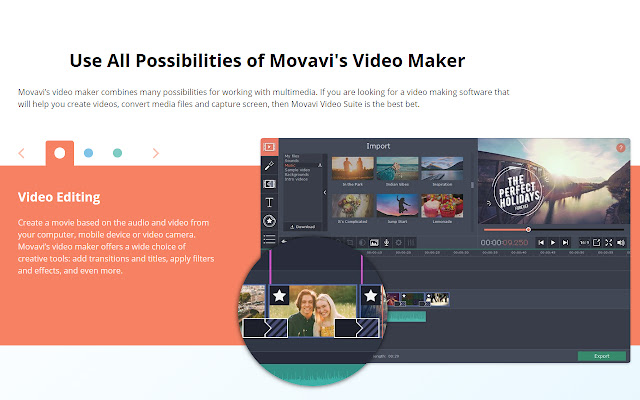640x400 pixels.
Task: Click the orange help question mark
Action: (620, 148)
